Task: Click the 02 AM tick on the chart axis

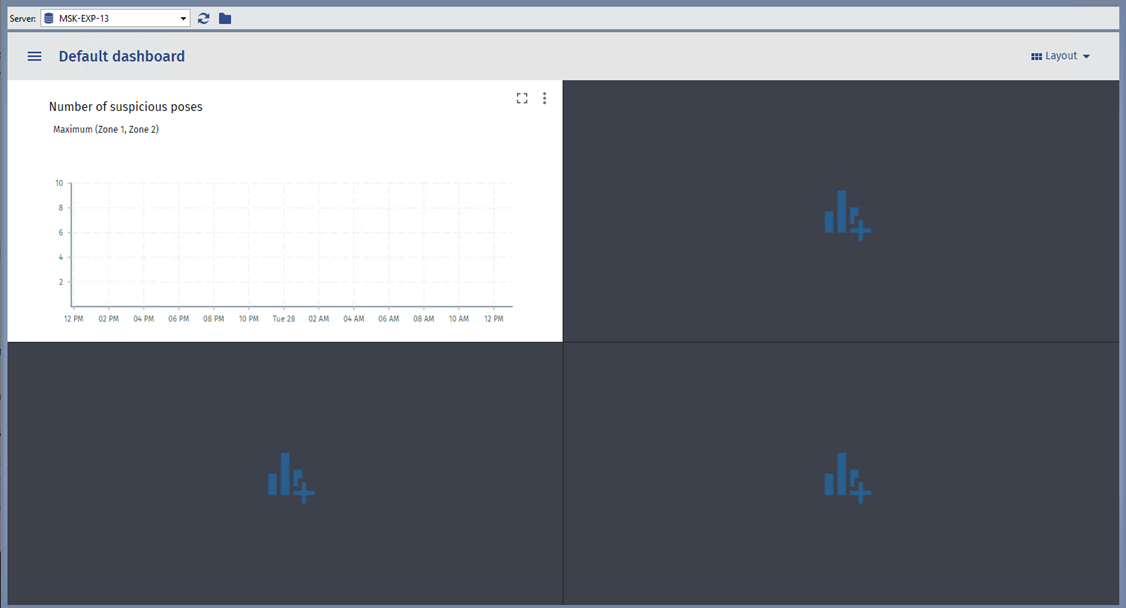Action: point(319,319)
